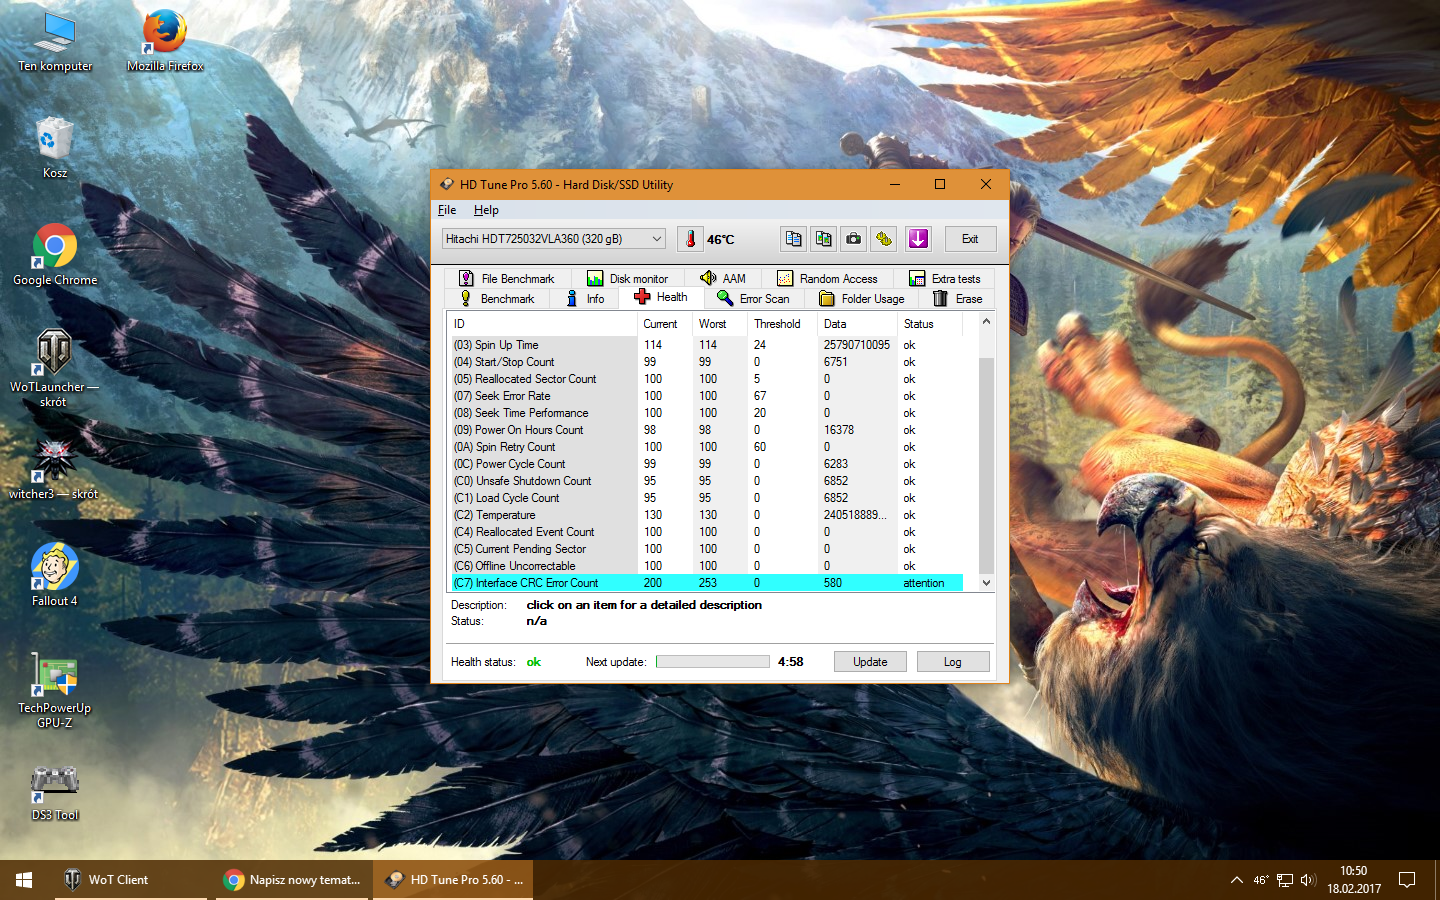
Task: Switch to the Extra tests tab
Action: pyautogui.click(x=945, y=278)
